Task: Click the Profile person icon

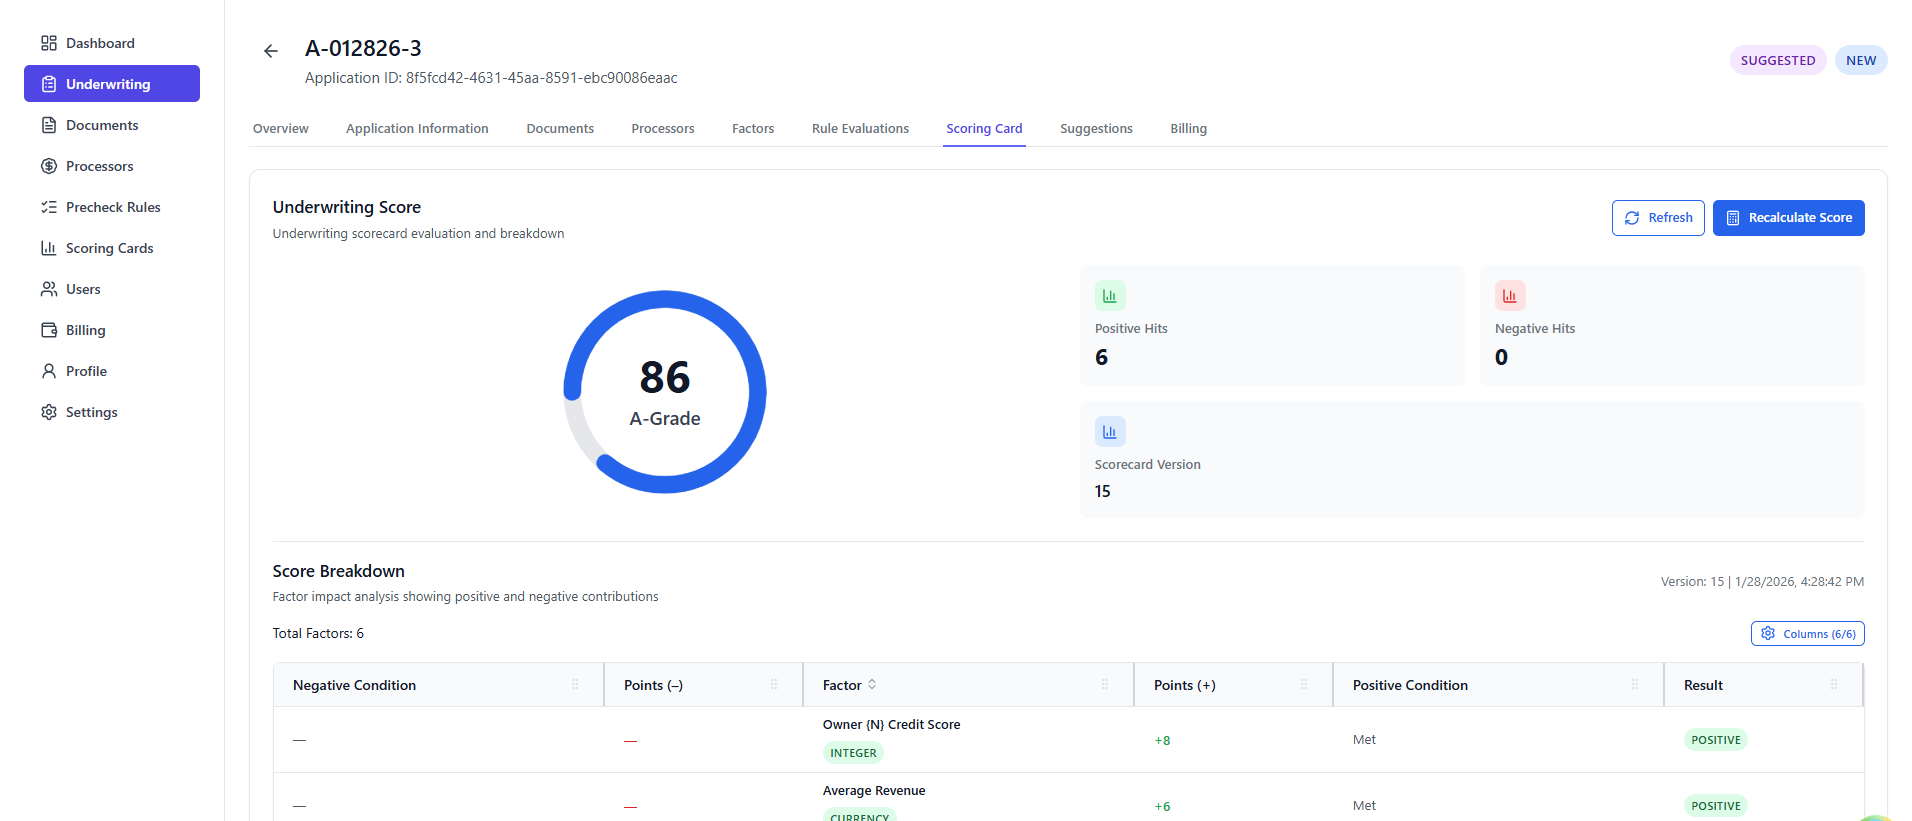Action: click(48, 371)
